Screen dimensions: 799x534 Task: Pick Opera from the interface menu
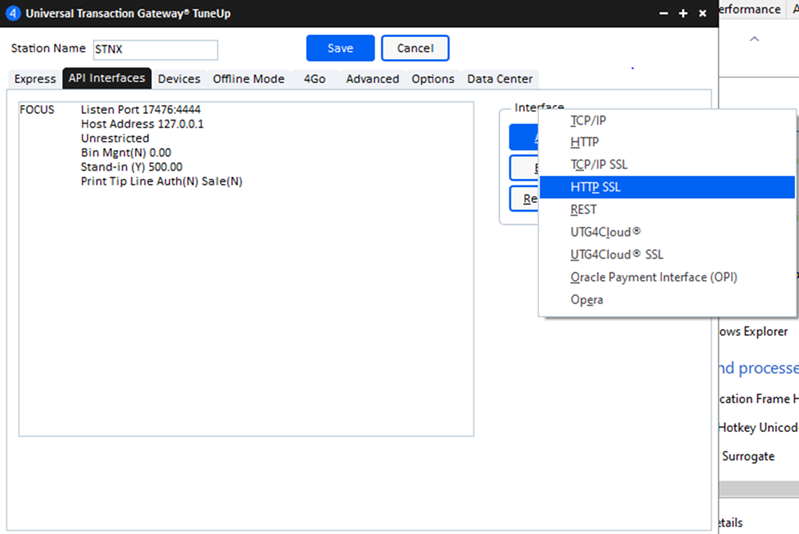[x=667, y=299]
